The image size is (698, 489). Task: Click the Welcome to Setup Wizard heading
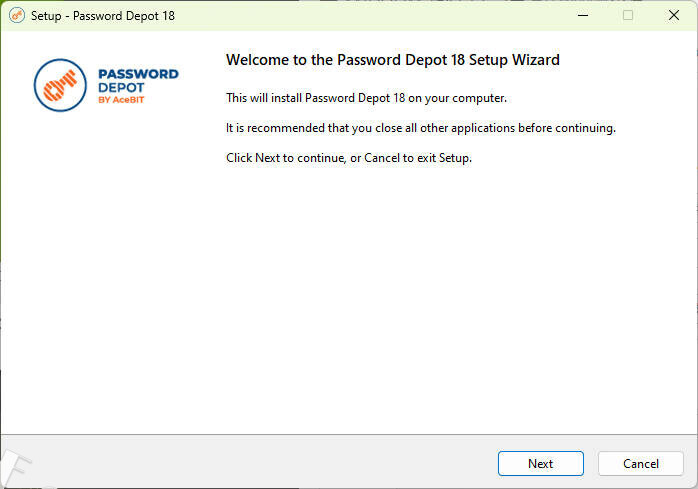coord(392,60)
